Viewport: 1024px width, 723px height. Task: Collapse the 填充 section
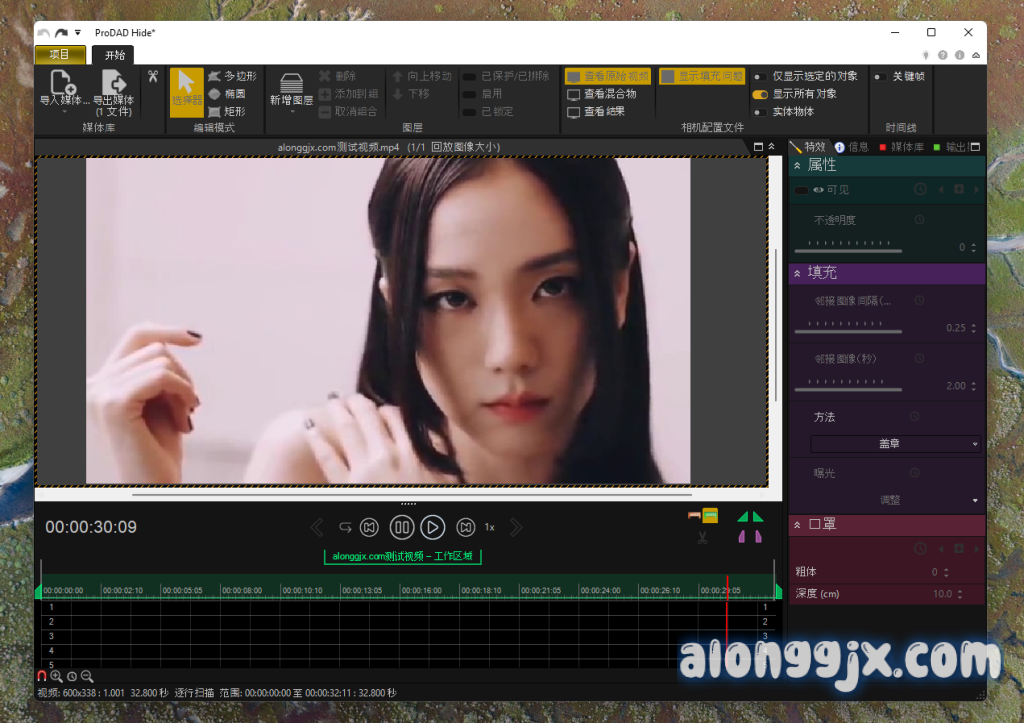coord(797,273)
